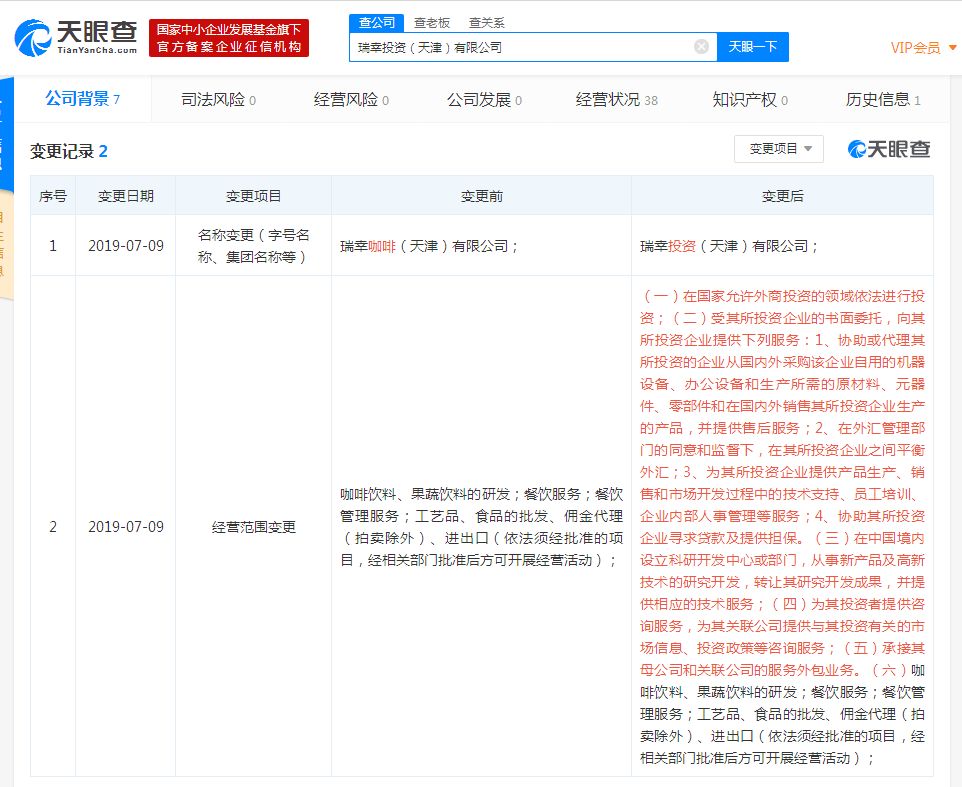Click the 变更项目 column header in table

253,196
